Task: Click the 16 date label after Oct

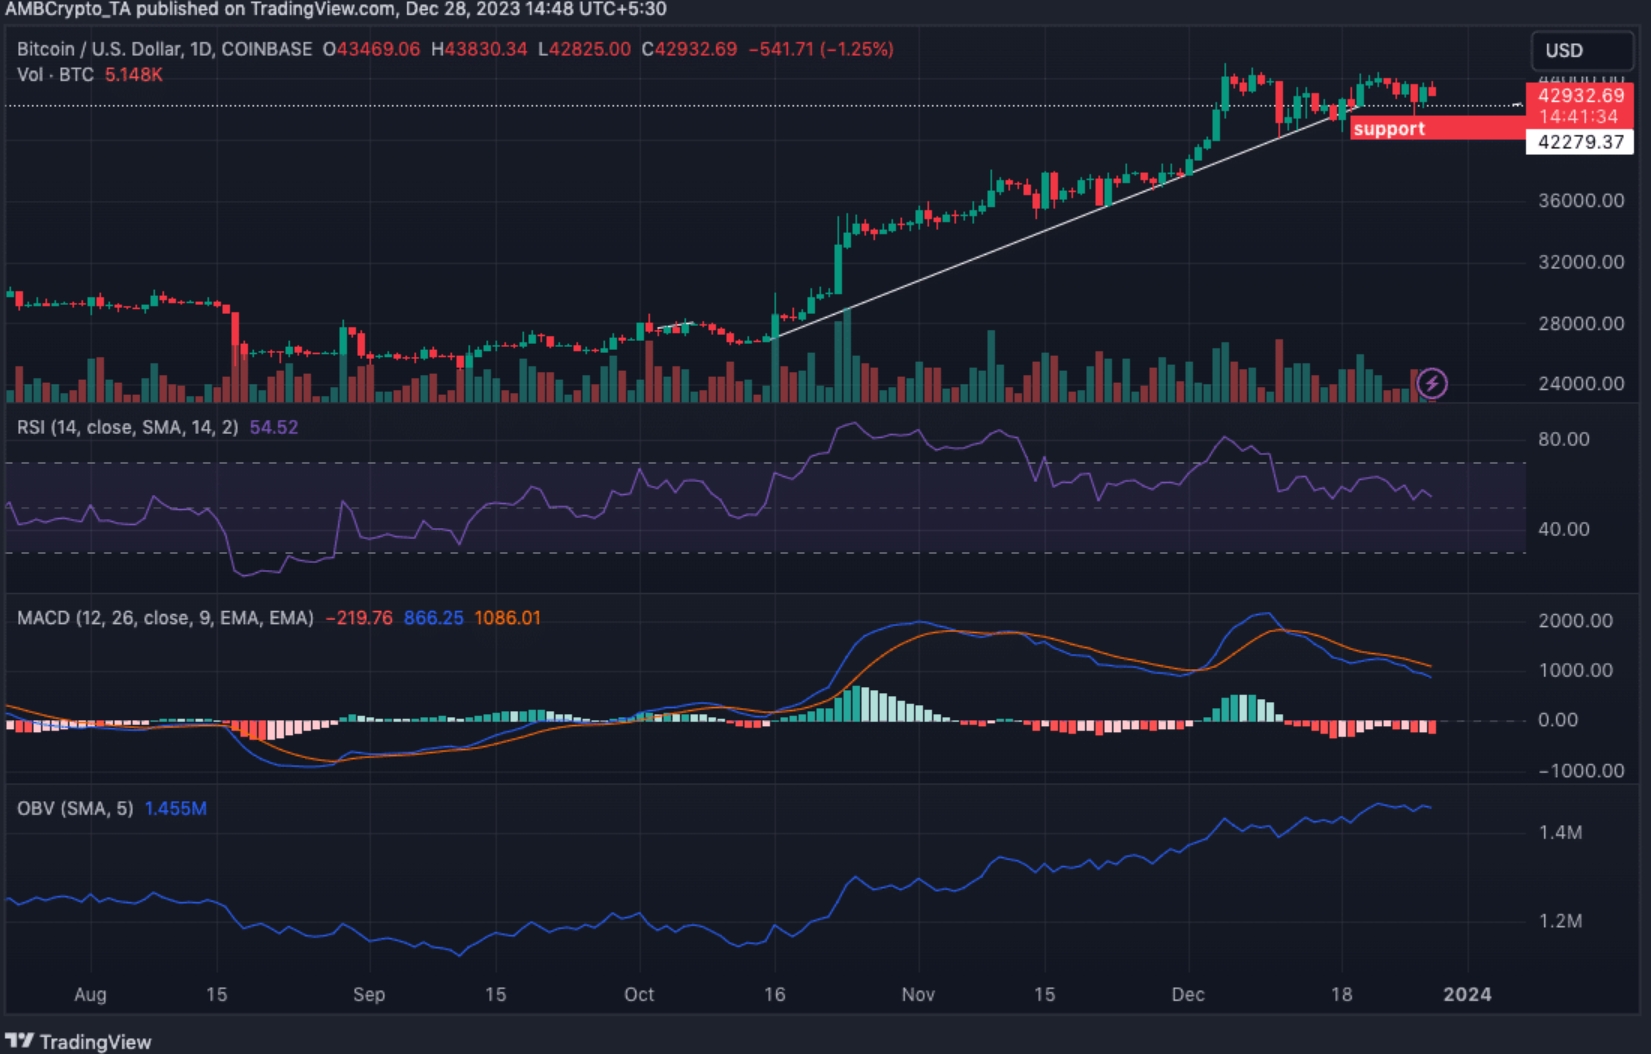Action: pos(775,995)
